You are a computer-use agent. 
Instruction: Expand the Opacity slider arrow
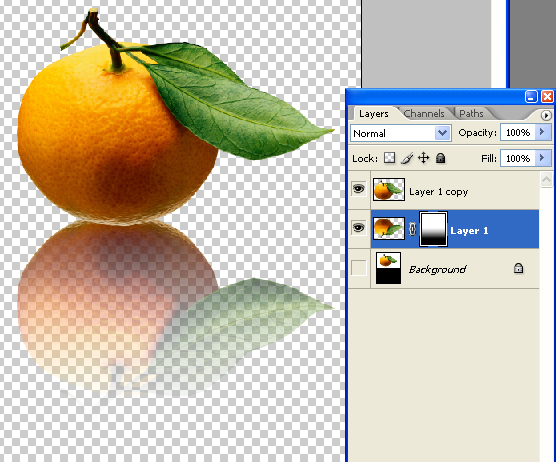(542, 132)
